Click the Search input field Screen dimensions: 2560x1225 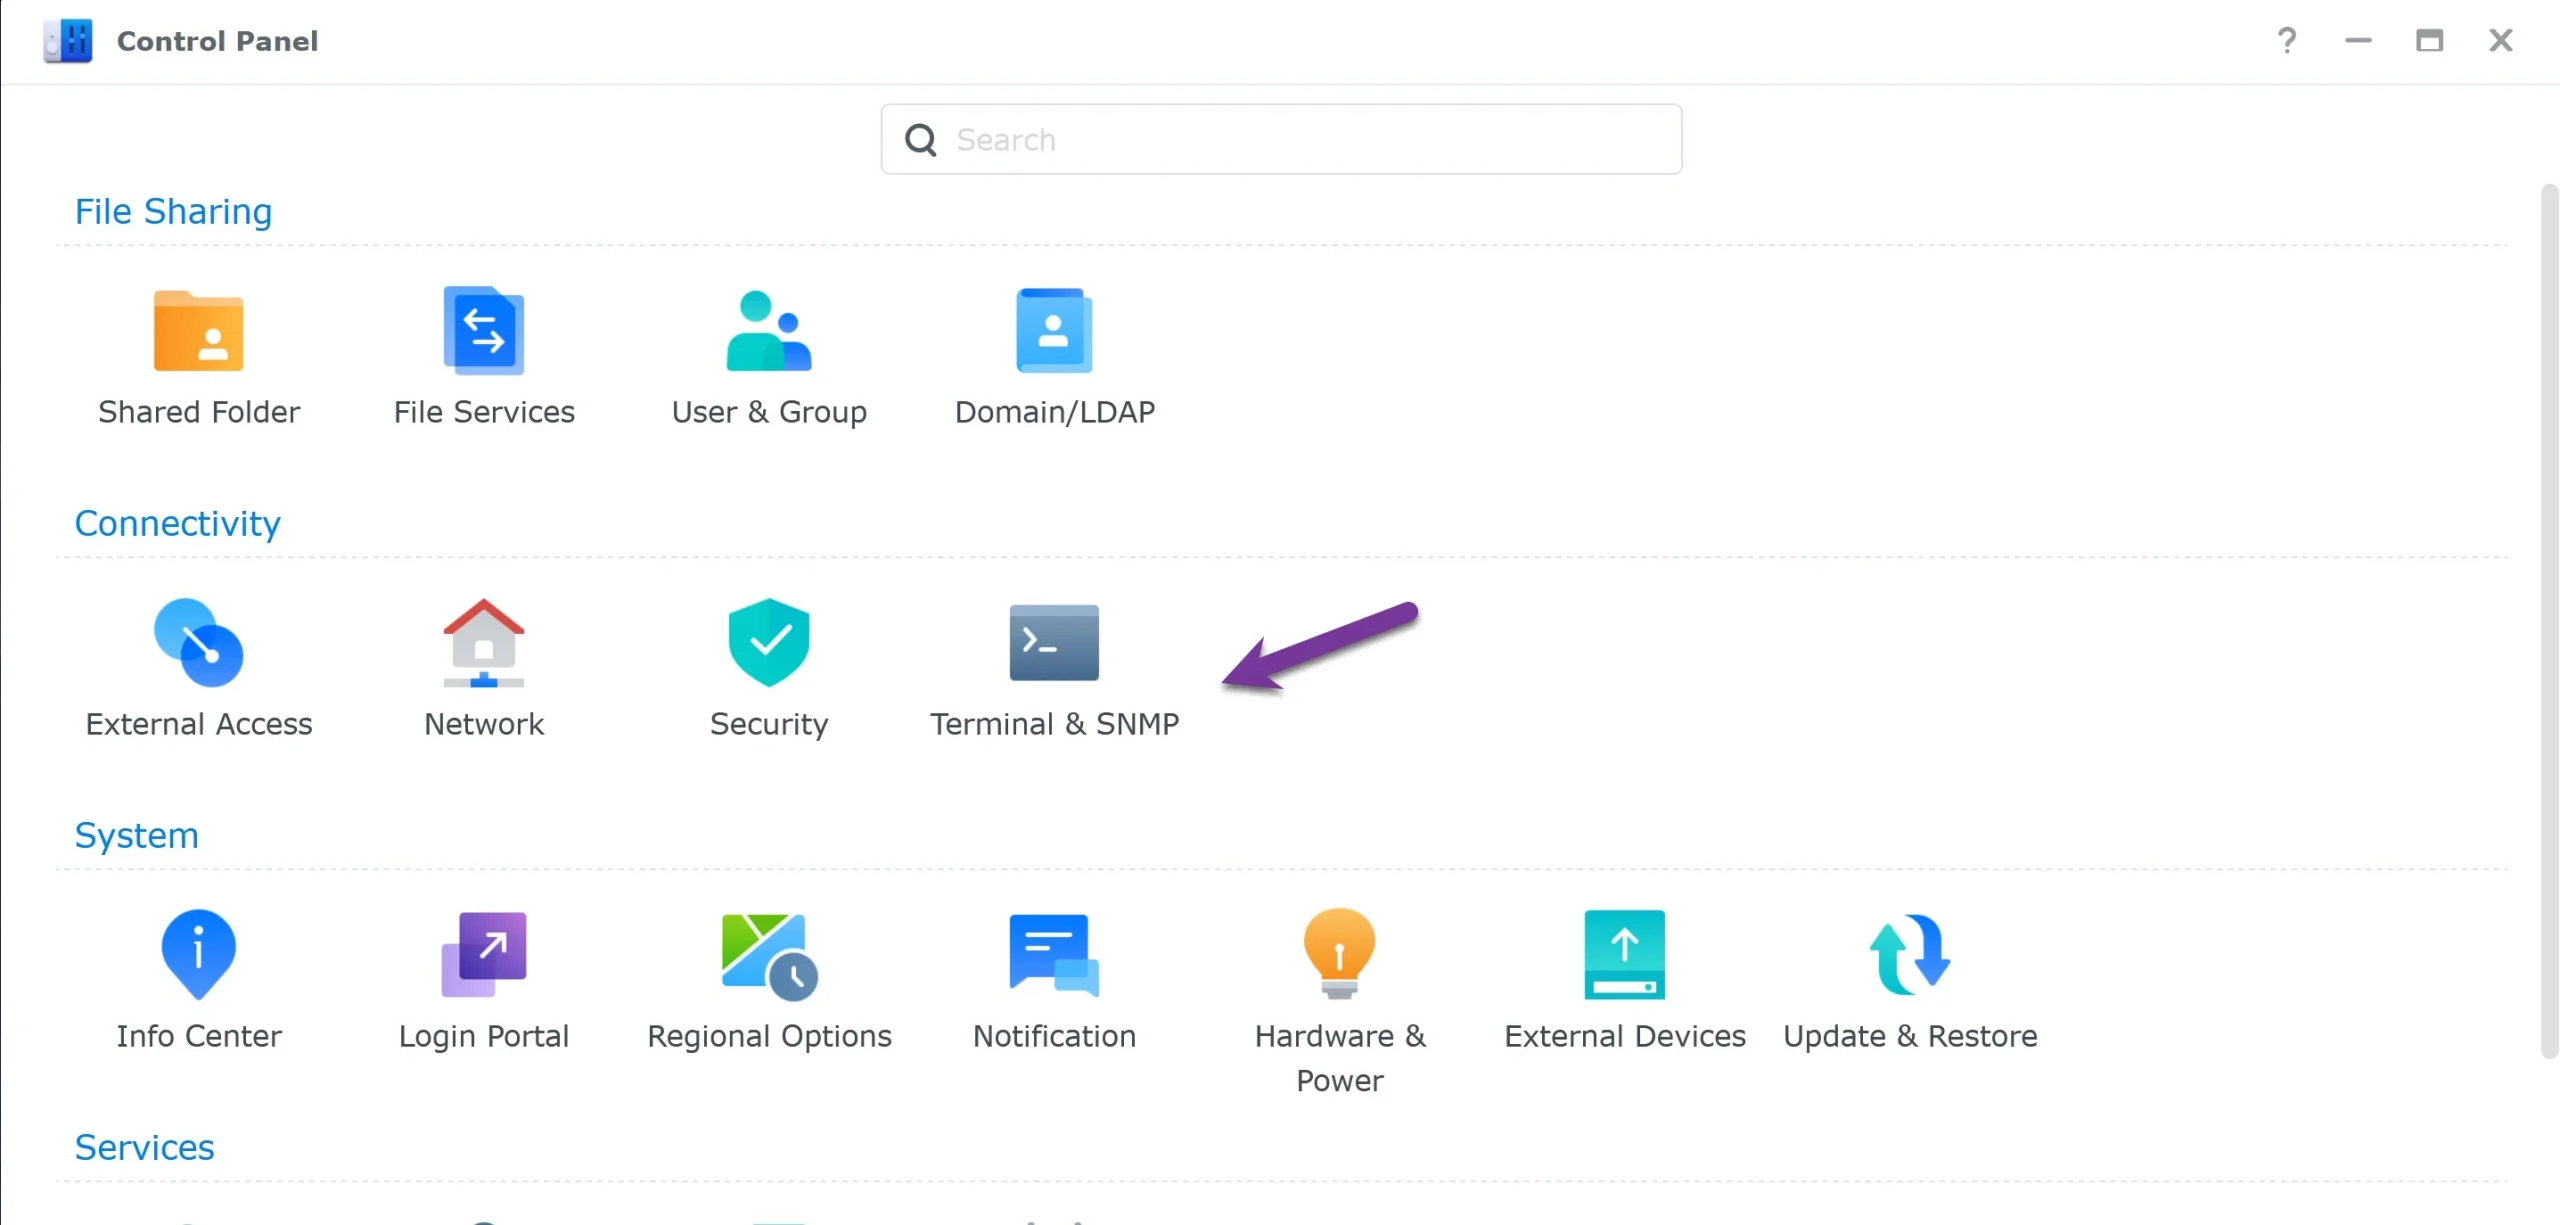(x=1300, y=140)
